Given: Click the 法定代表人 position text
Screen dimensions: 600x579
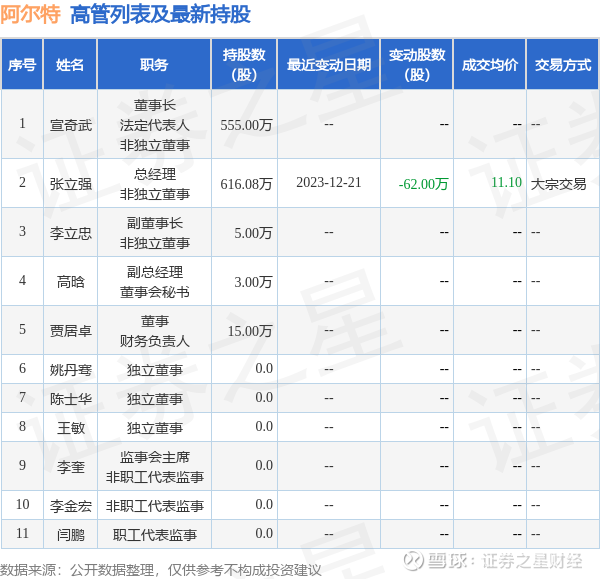Looking at the screenshot, I should [x=155, y=125].
